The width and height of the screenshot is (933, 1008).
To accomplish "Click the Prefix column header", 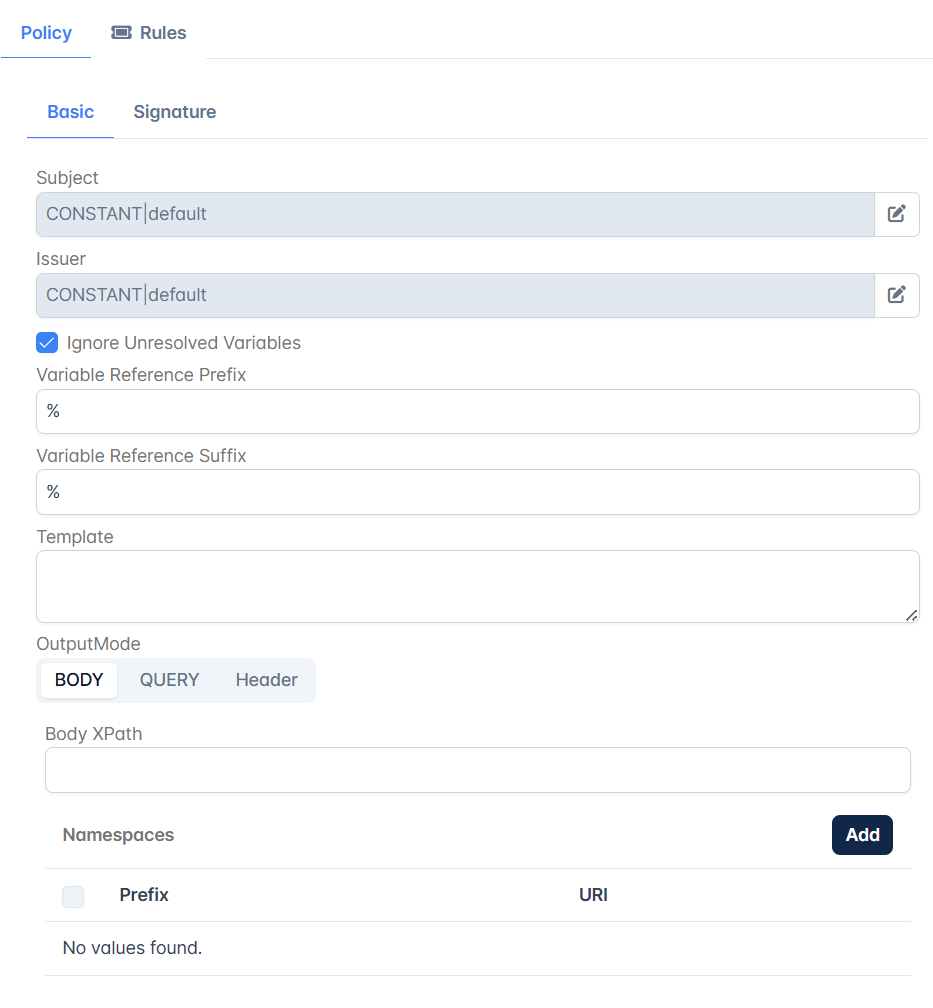I will click(144, 895).
